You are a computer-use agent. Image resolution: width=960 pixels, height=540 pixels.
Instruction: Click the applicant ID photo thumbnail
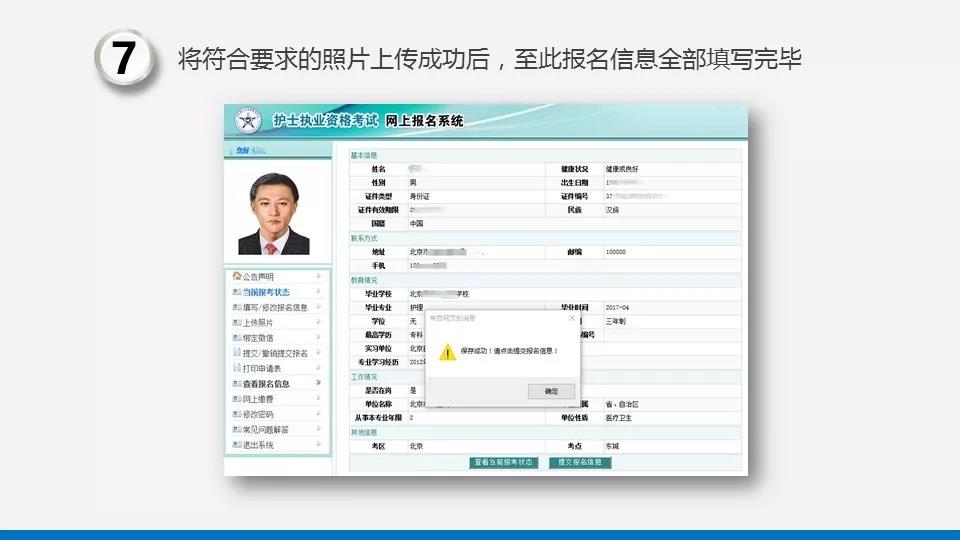coord(274,213)
